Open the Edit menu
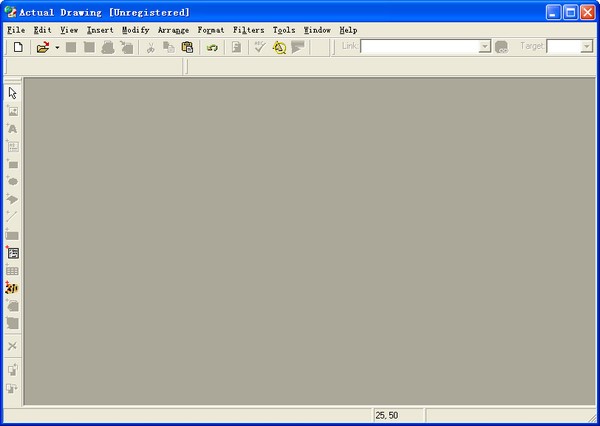The width and height of the screenshot is (600, 426). [42, 30]
